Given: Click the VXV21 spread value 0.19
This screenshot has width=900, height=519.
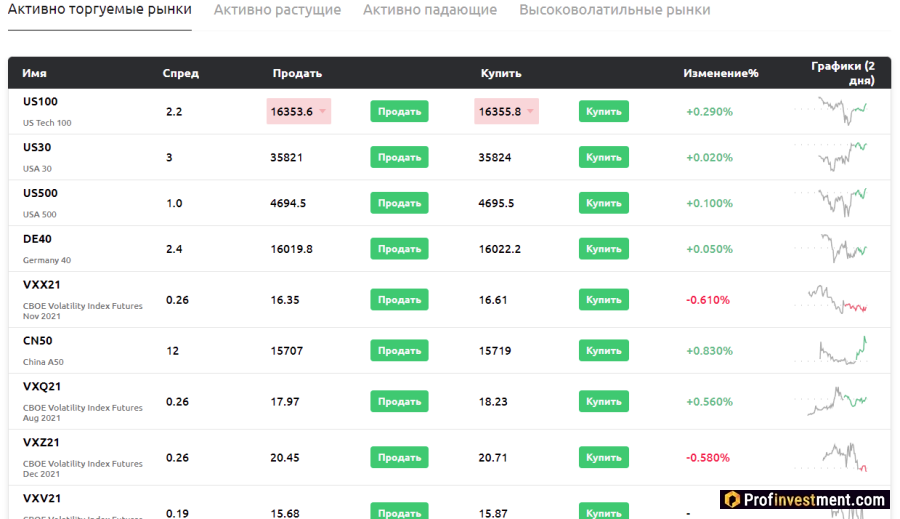Looking at the screenshot, I should [x=177, y=513].
